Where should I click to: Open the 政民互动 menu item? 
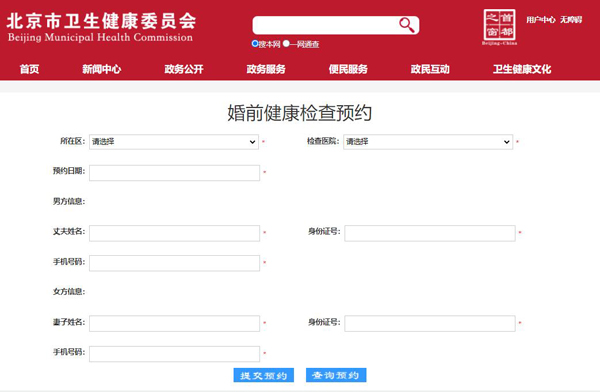pos(430,69)
